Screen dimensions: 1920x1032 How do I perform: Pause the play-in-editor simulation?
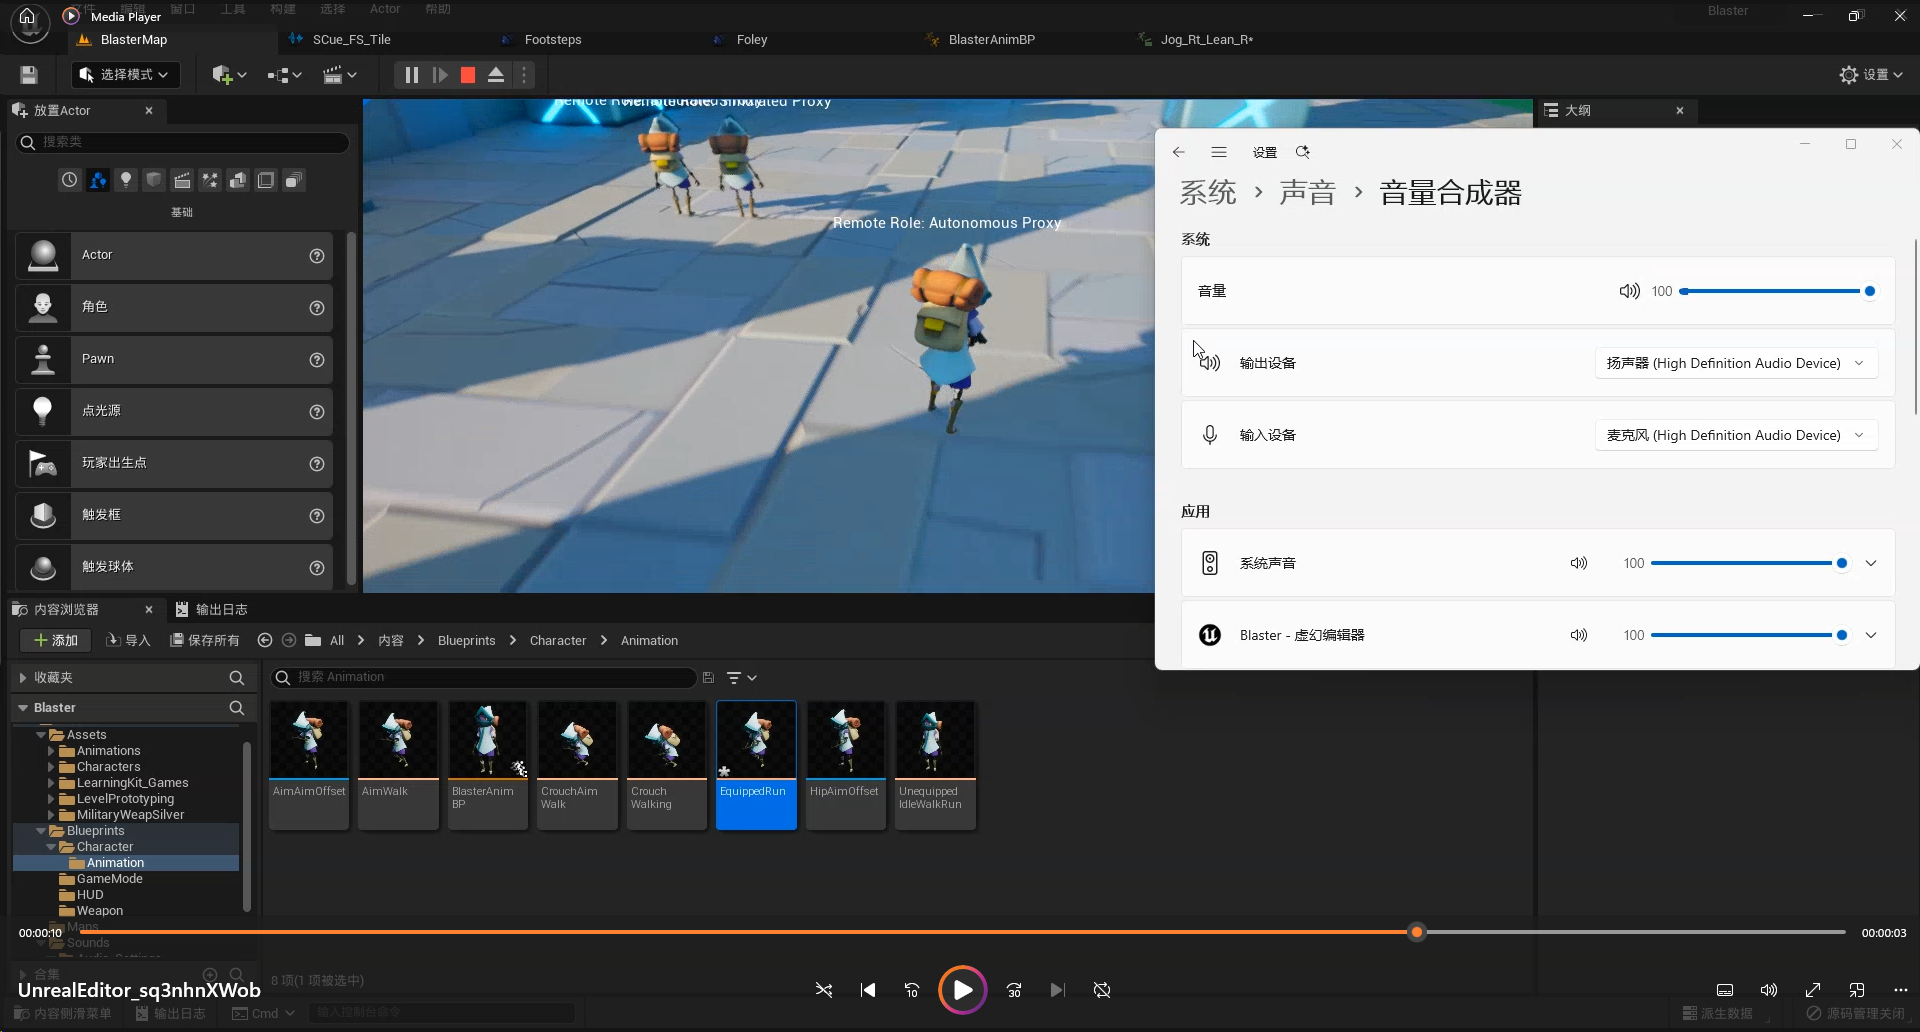[x=411, y=75]
